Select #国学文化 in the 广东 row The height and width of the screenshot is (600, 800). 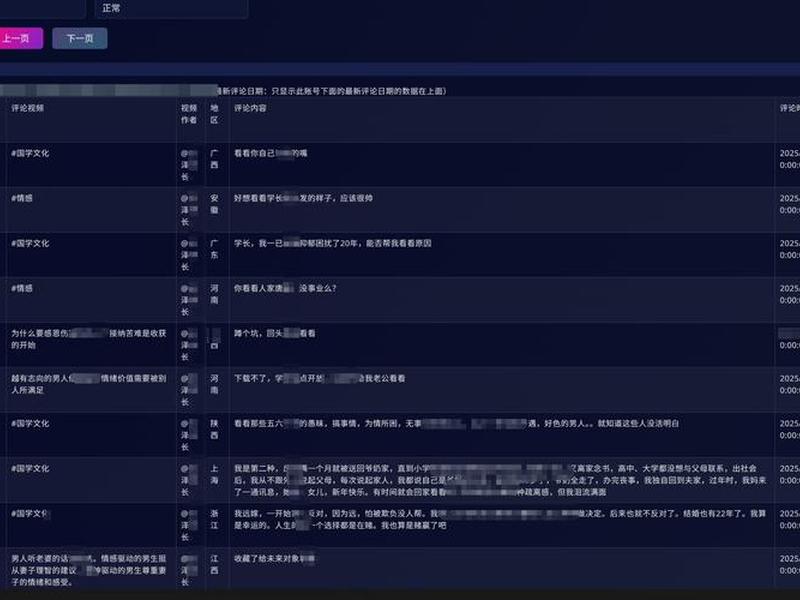[30, 243]
